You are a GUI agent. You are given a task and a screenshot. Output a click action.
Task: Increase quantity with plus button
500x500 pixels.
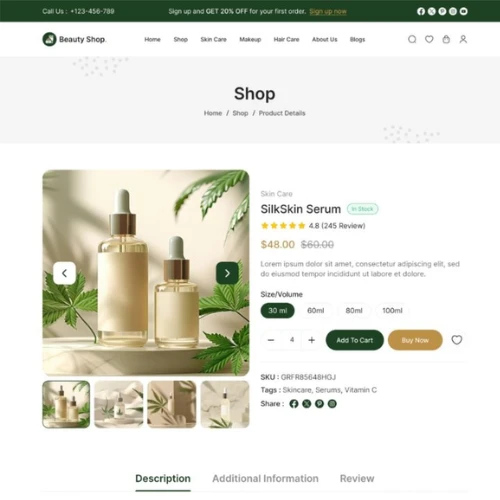point(312,340)
